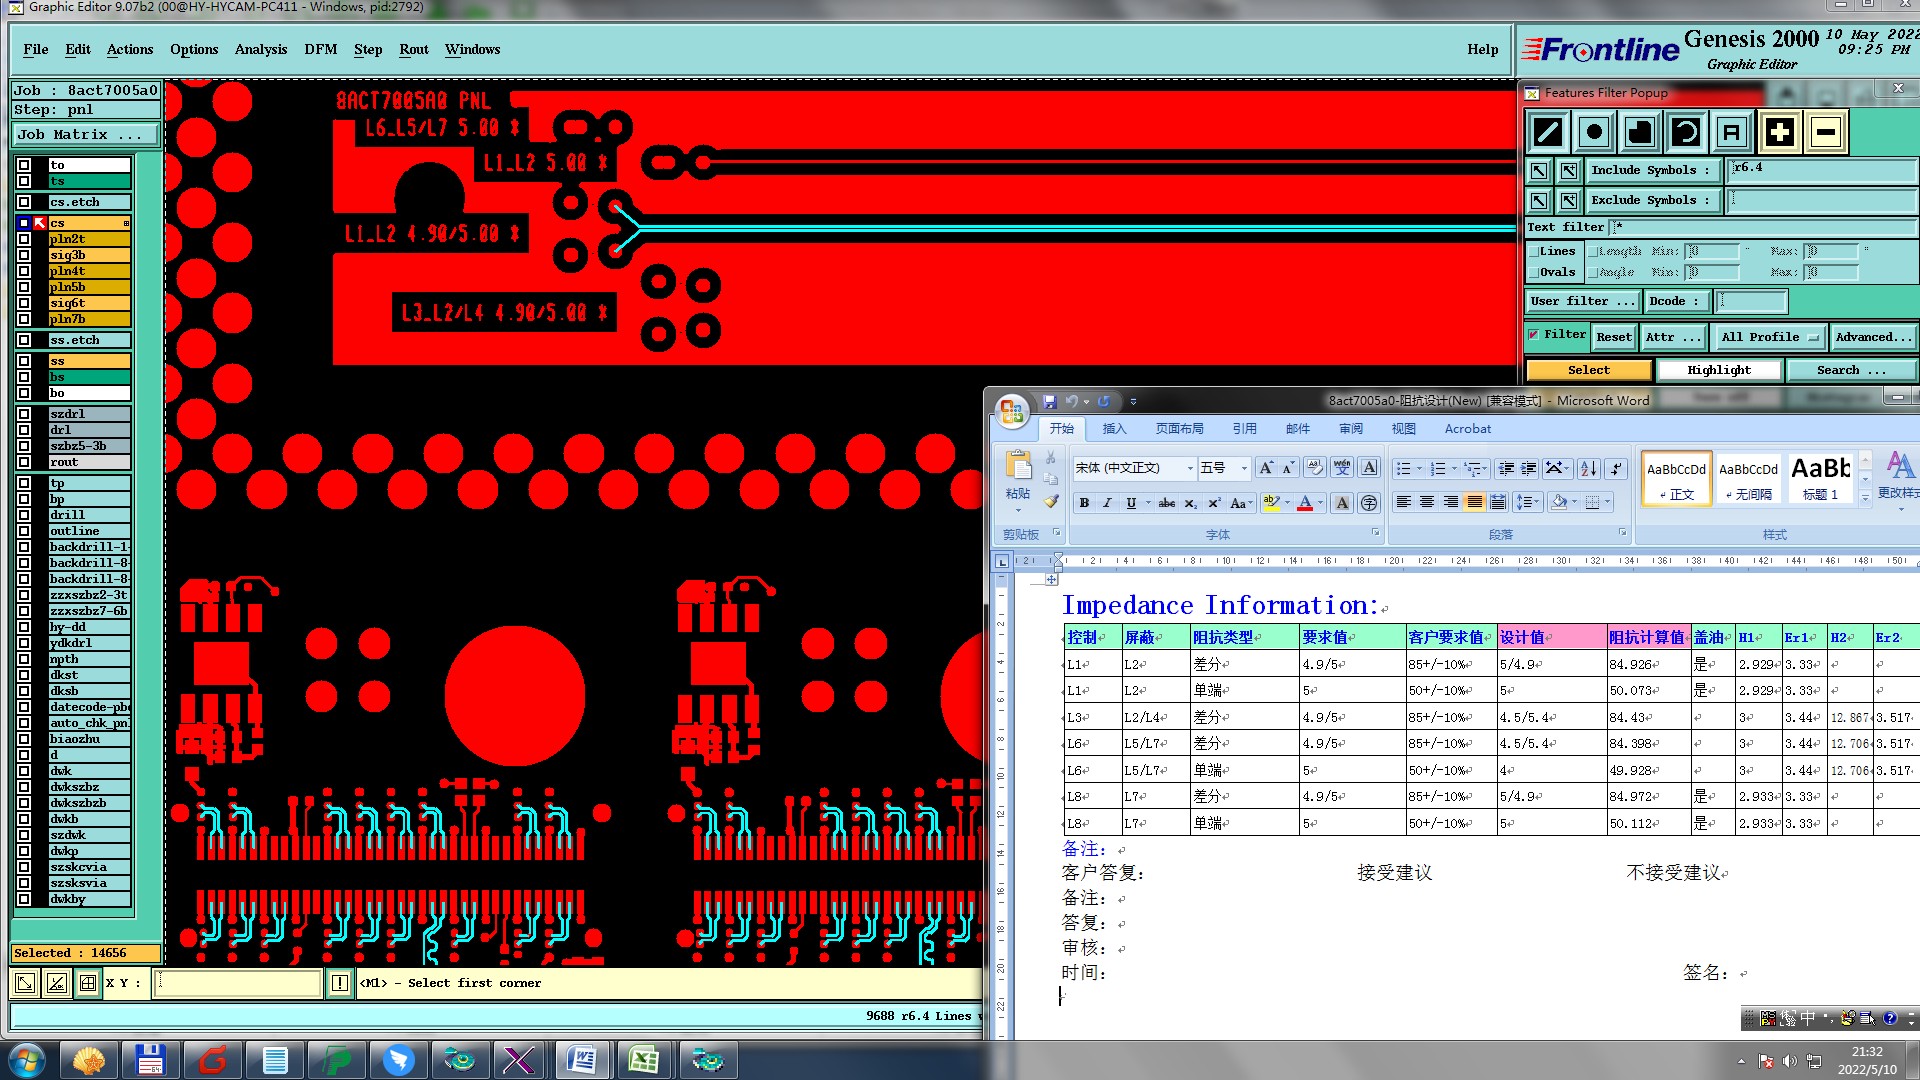
Task: Click the Bold icon in Word ribbon
Action: click(x=1084, y=503)
